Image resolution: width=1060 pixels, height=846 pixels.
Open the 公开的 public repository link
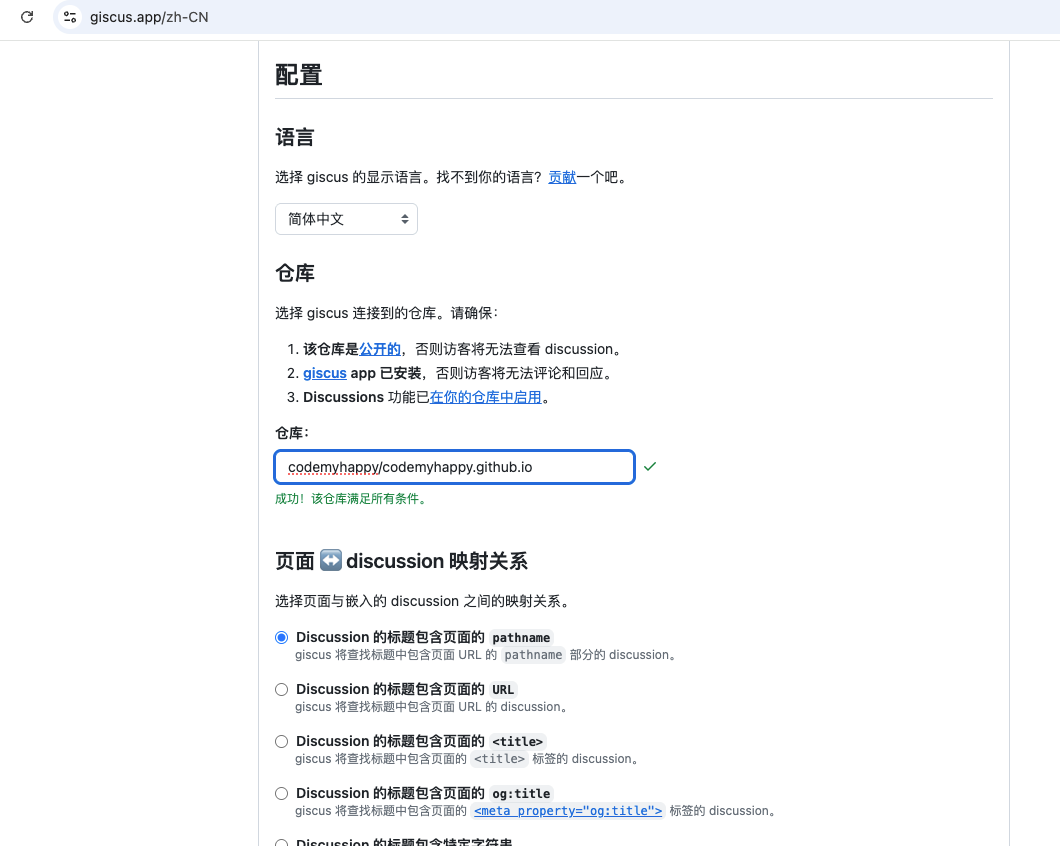(x=379, y=349)
